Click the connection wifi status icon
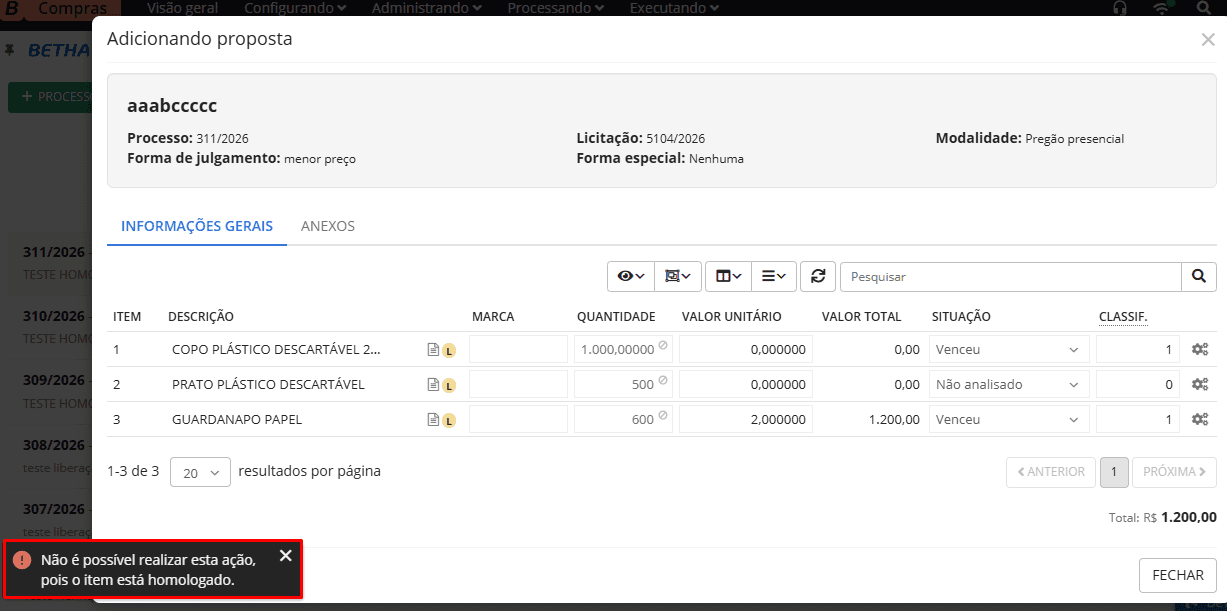Screen dimensions: 1227x611 (x=1161, y=8)
